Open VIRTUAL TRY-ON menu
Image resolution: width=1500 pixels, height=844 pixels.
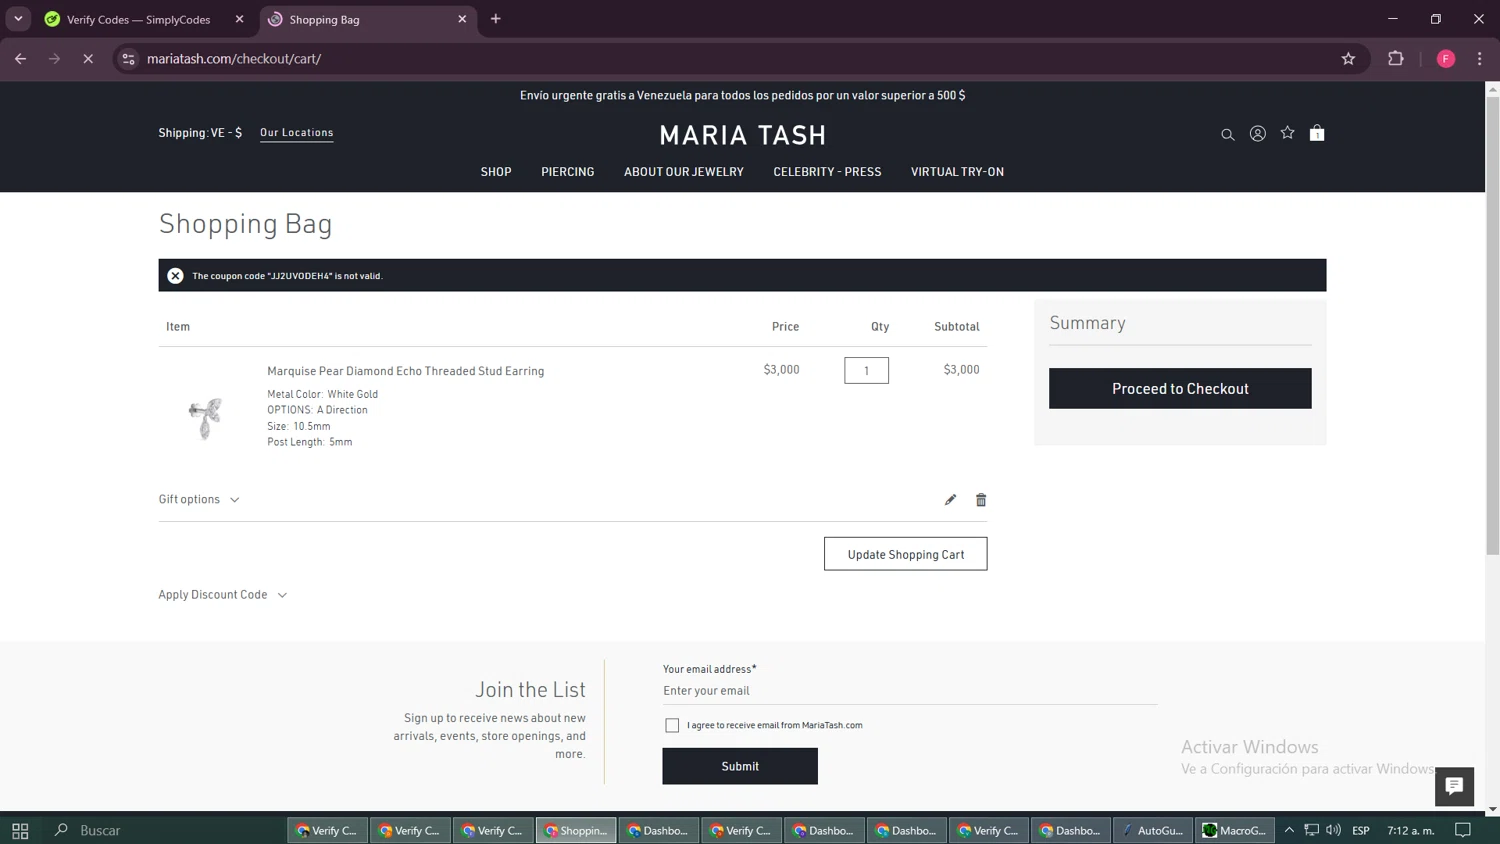[957, 172]
